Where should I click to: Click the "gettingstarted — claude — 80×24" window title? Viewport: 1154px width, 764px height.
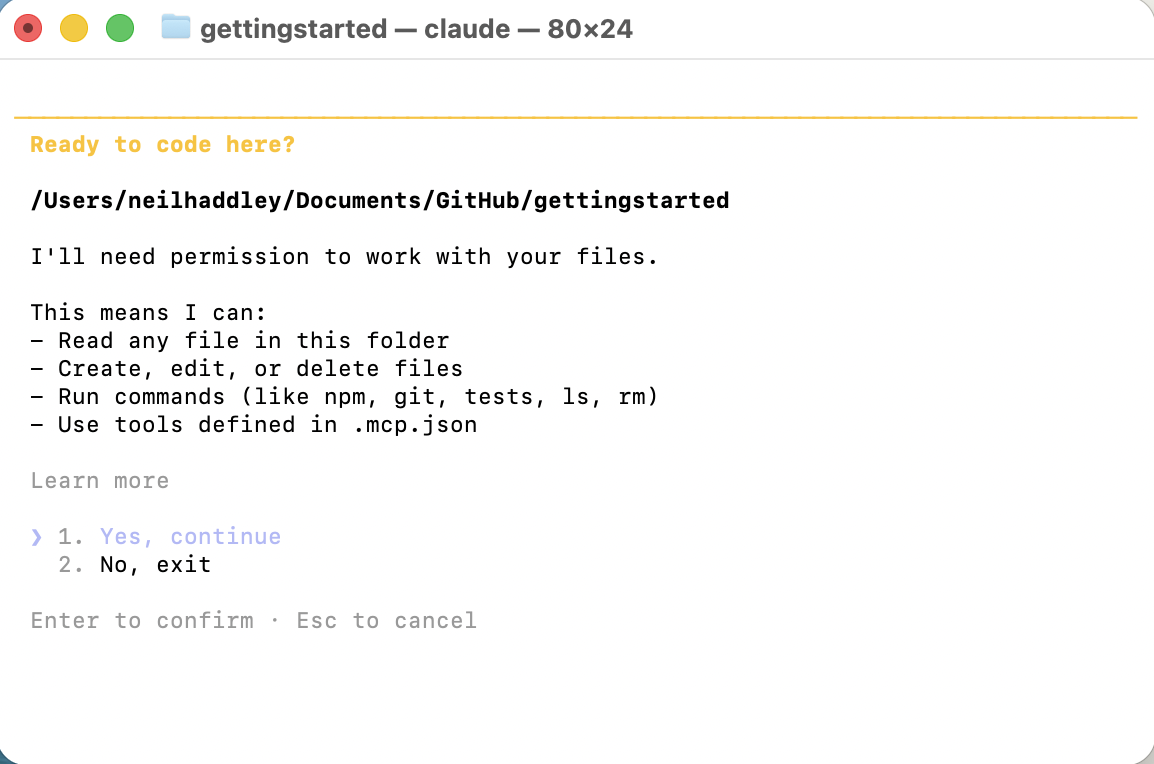pos(416,28)
